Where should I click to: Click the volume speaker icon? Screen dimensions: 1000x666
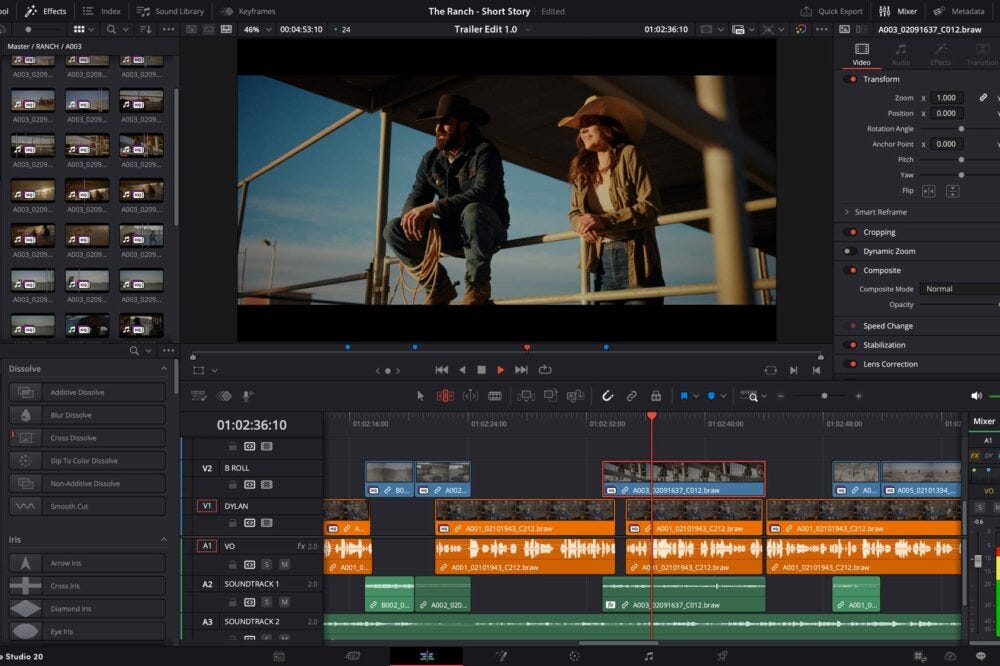(976, 396)
